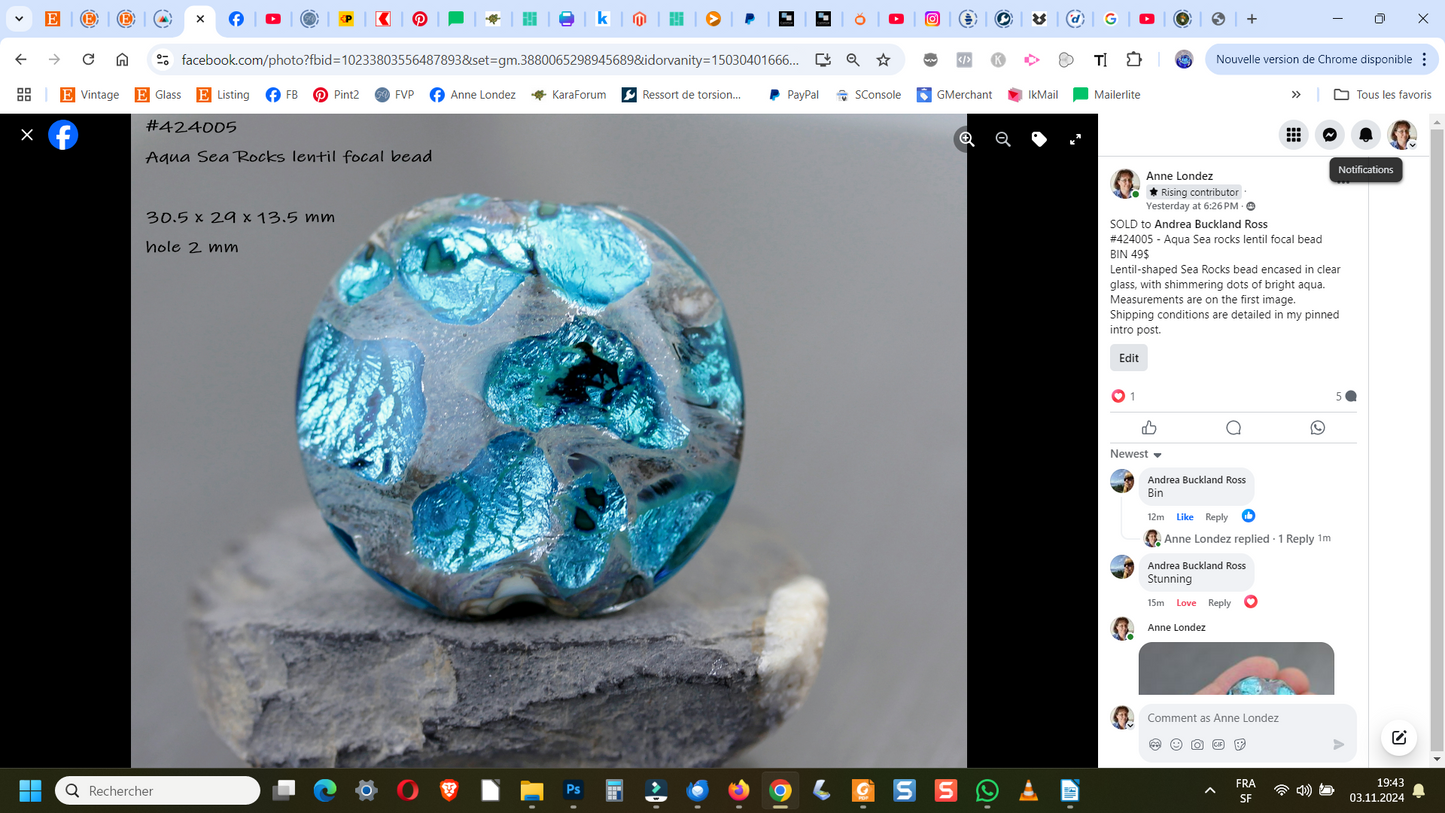The width and height of the screenshot is (1445, 813).
Task: Open the Mailerlite bookmark
Action: click(1106, 95)
